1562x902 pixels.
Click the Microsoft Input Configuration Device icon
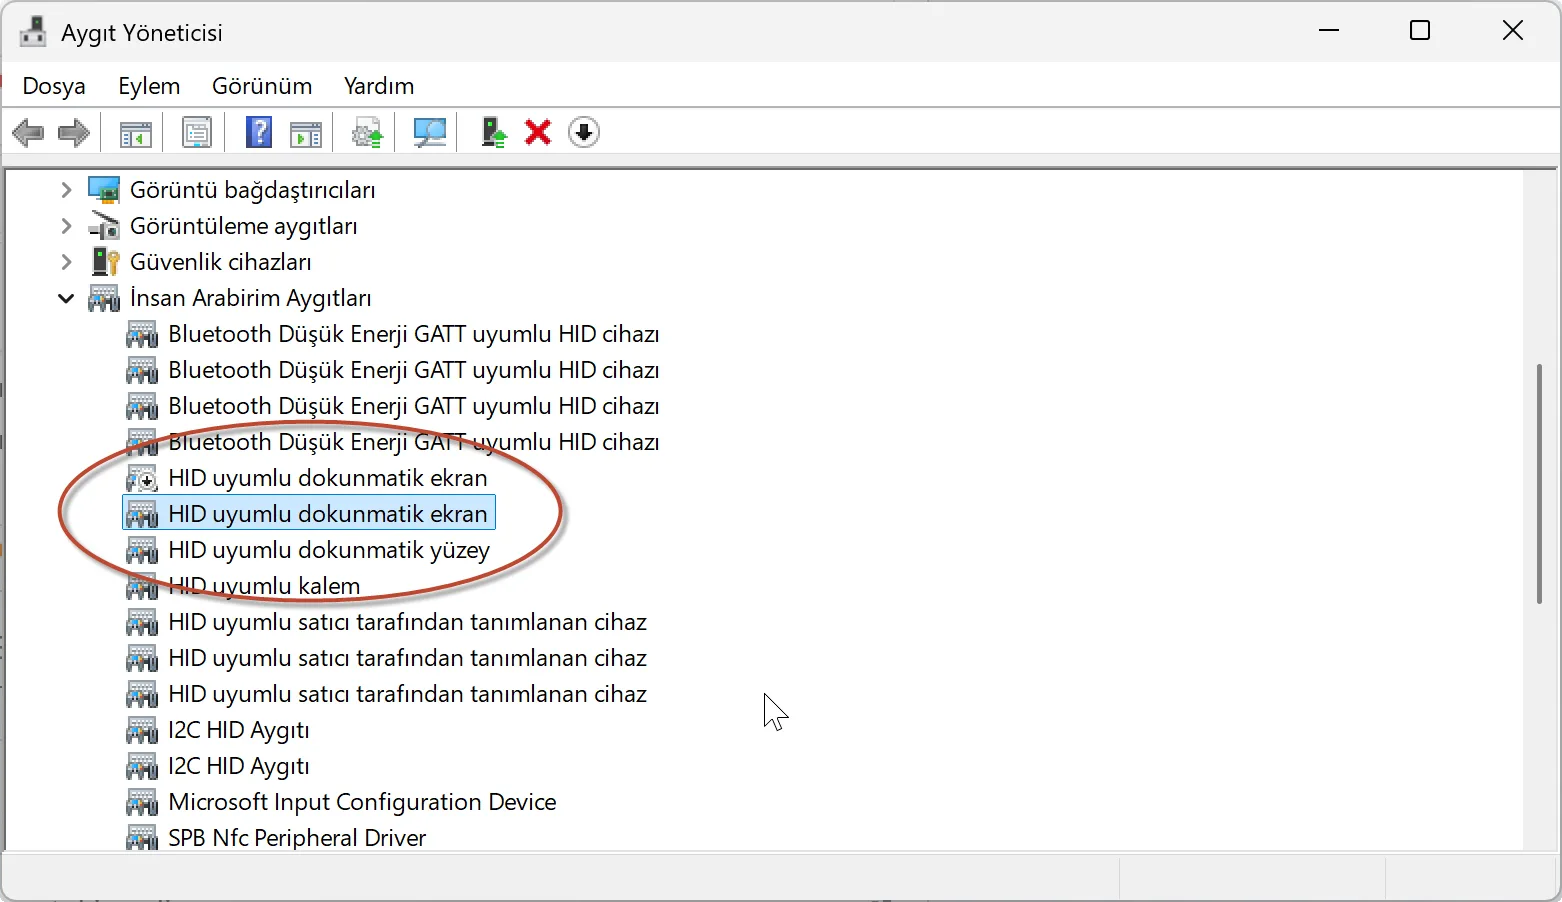pyautogui.click(x=142, y=802)
